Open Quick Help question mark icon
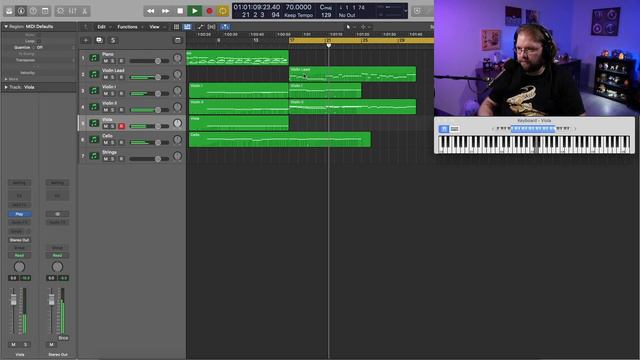640x360 pixels. pos(33,11)
